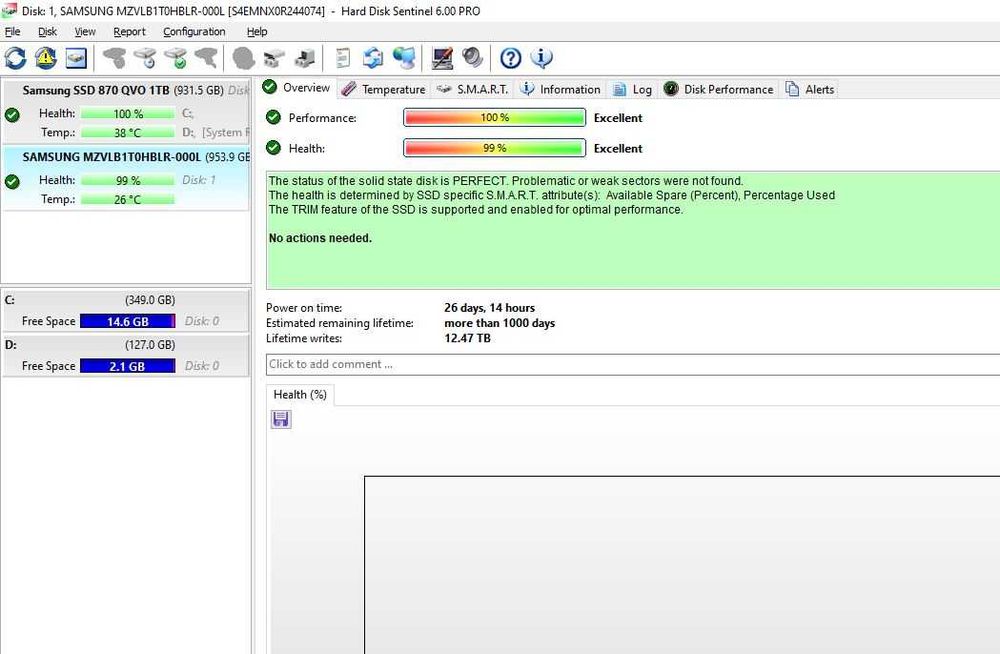This screenshot has width=1000, height=654.
Task: Click the disk with clock test icon
Action: coord(145,58)
